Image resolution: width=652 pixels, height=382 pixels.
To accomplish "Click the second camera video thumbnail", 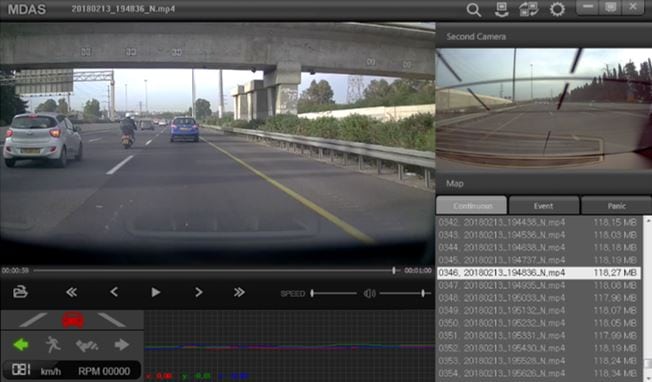I will (x=543, y=109).
